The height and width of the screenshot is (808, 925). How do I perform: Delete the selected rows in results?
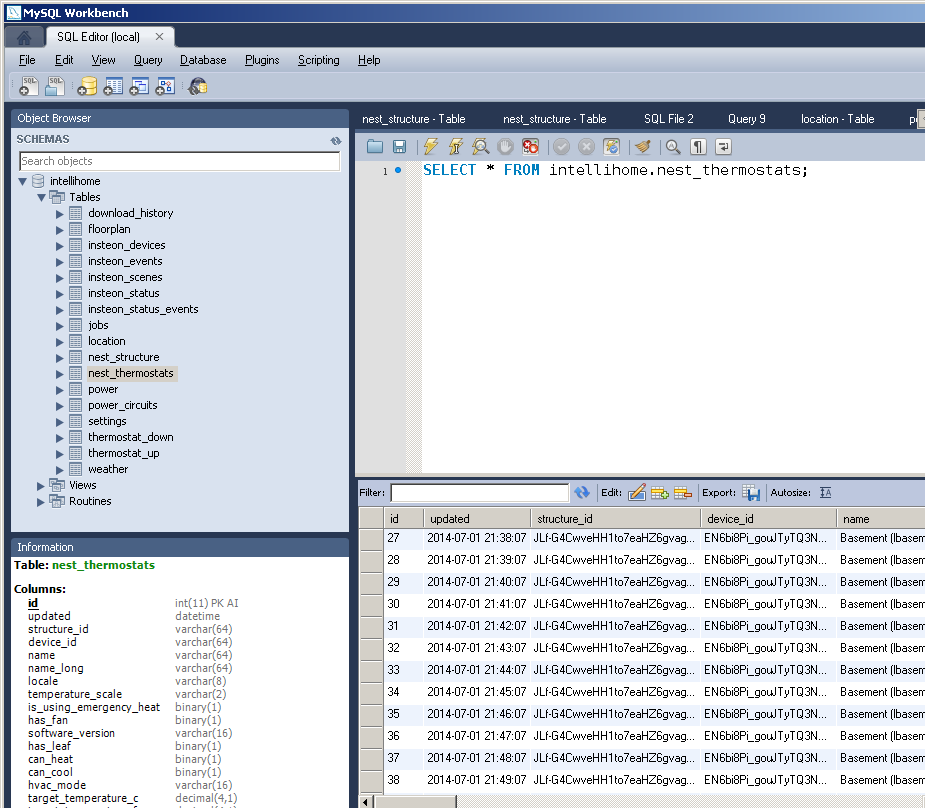683,492
